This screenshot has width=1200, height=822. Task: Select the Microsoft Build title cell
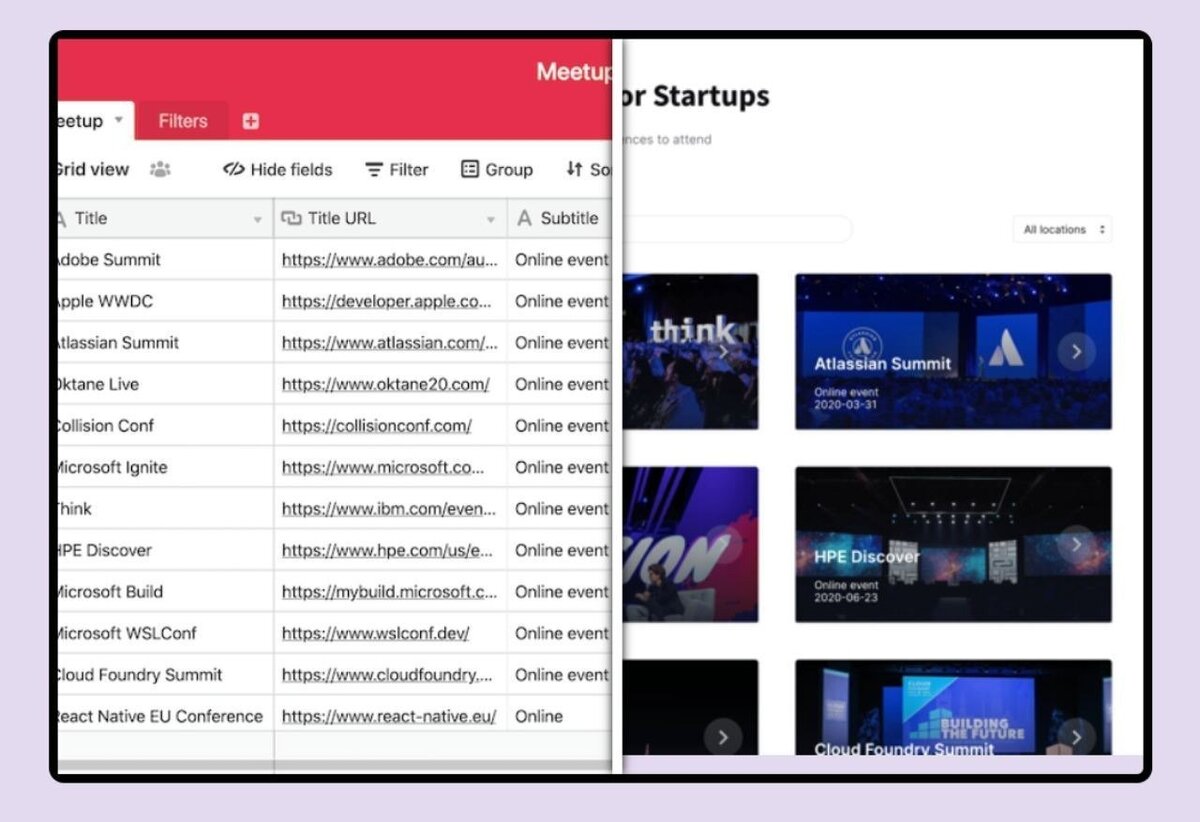pos(165,592)
